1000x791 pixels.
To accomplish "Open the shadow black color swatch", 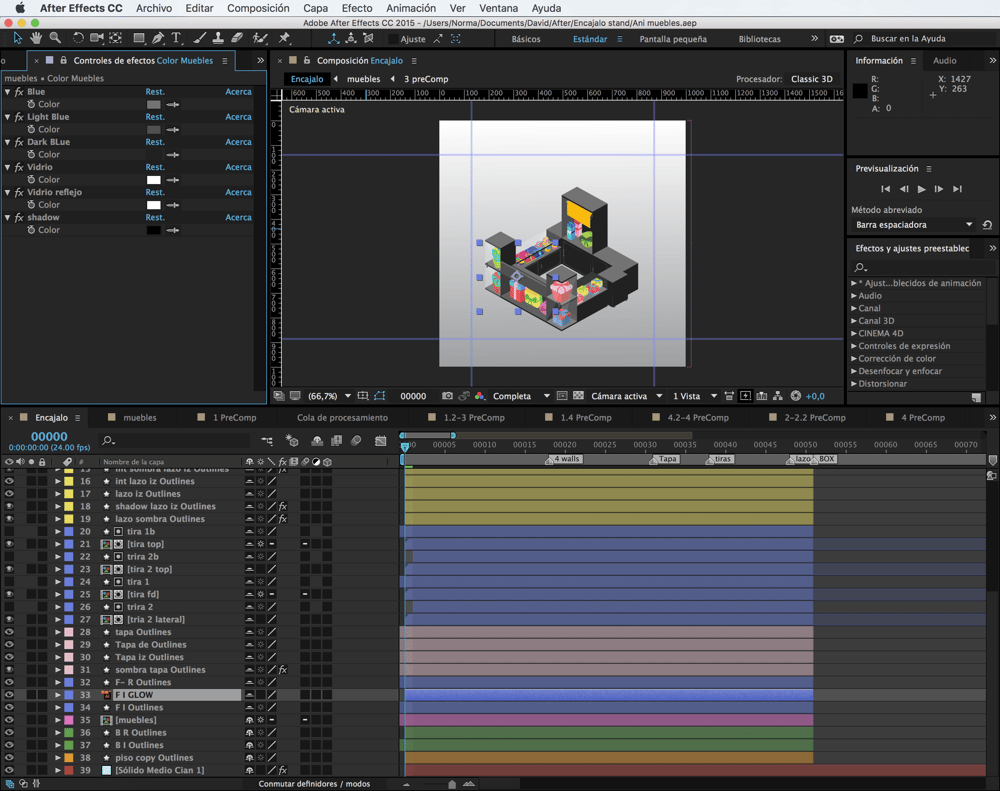I will [154, 230].
